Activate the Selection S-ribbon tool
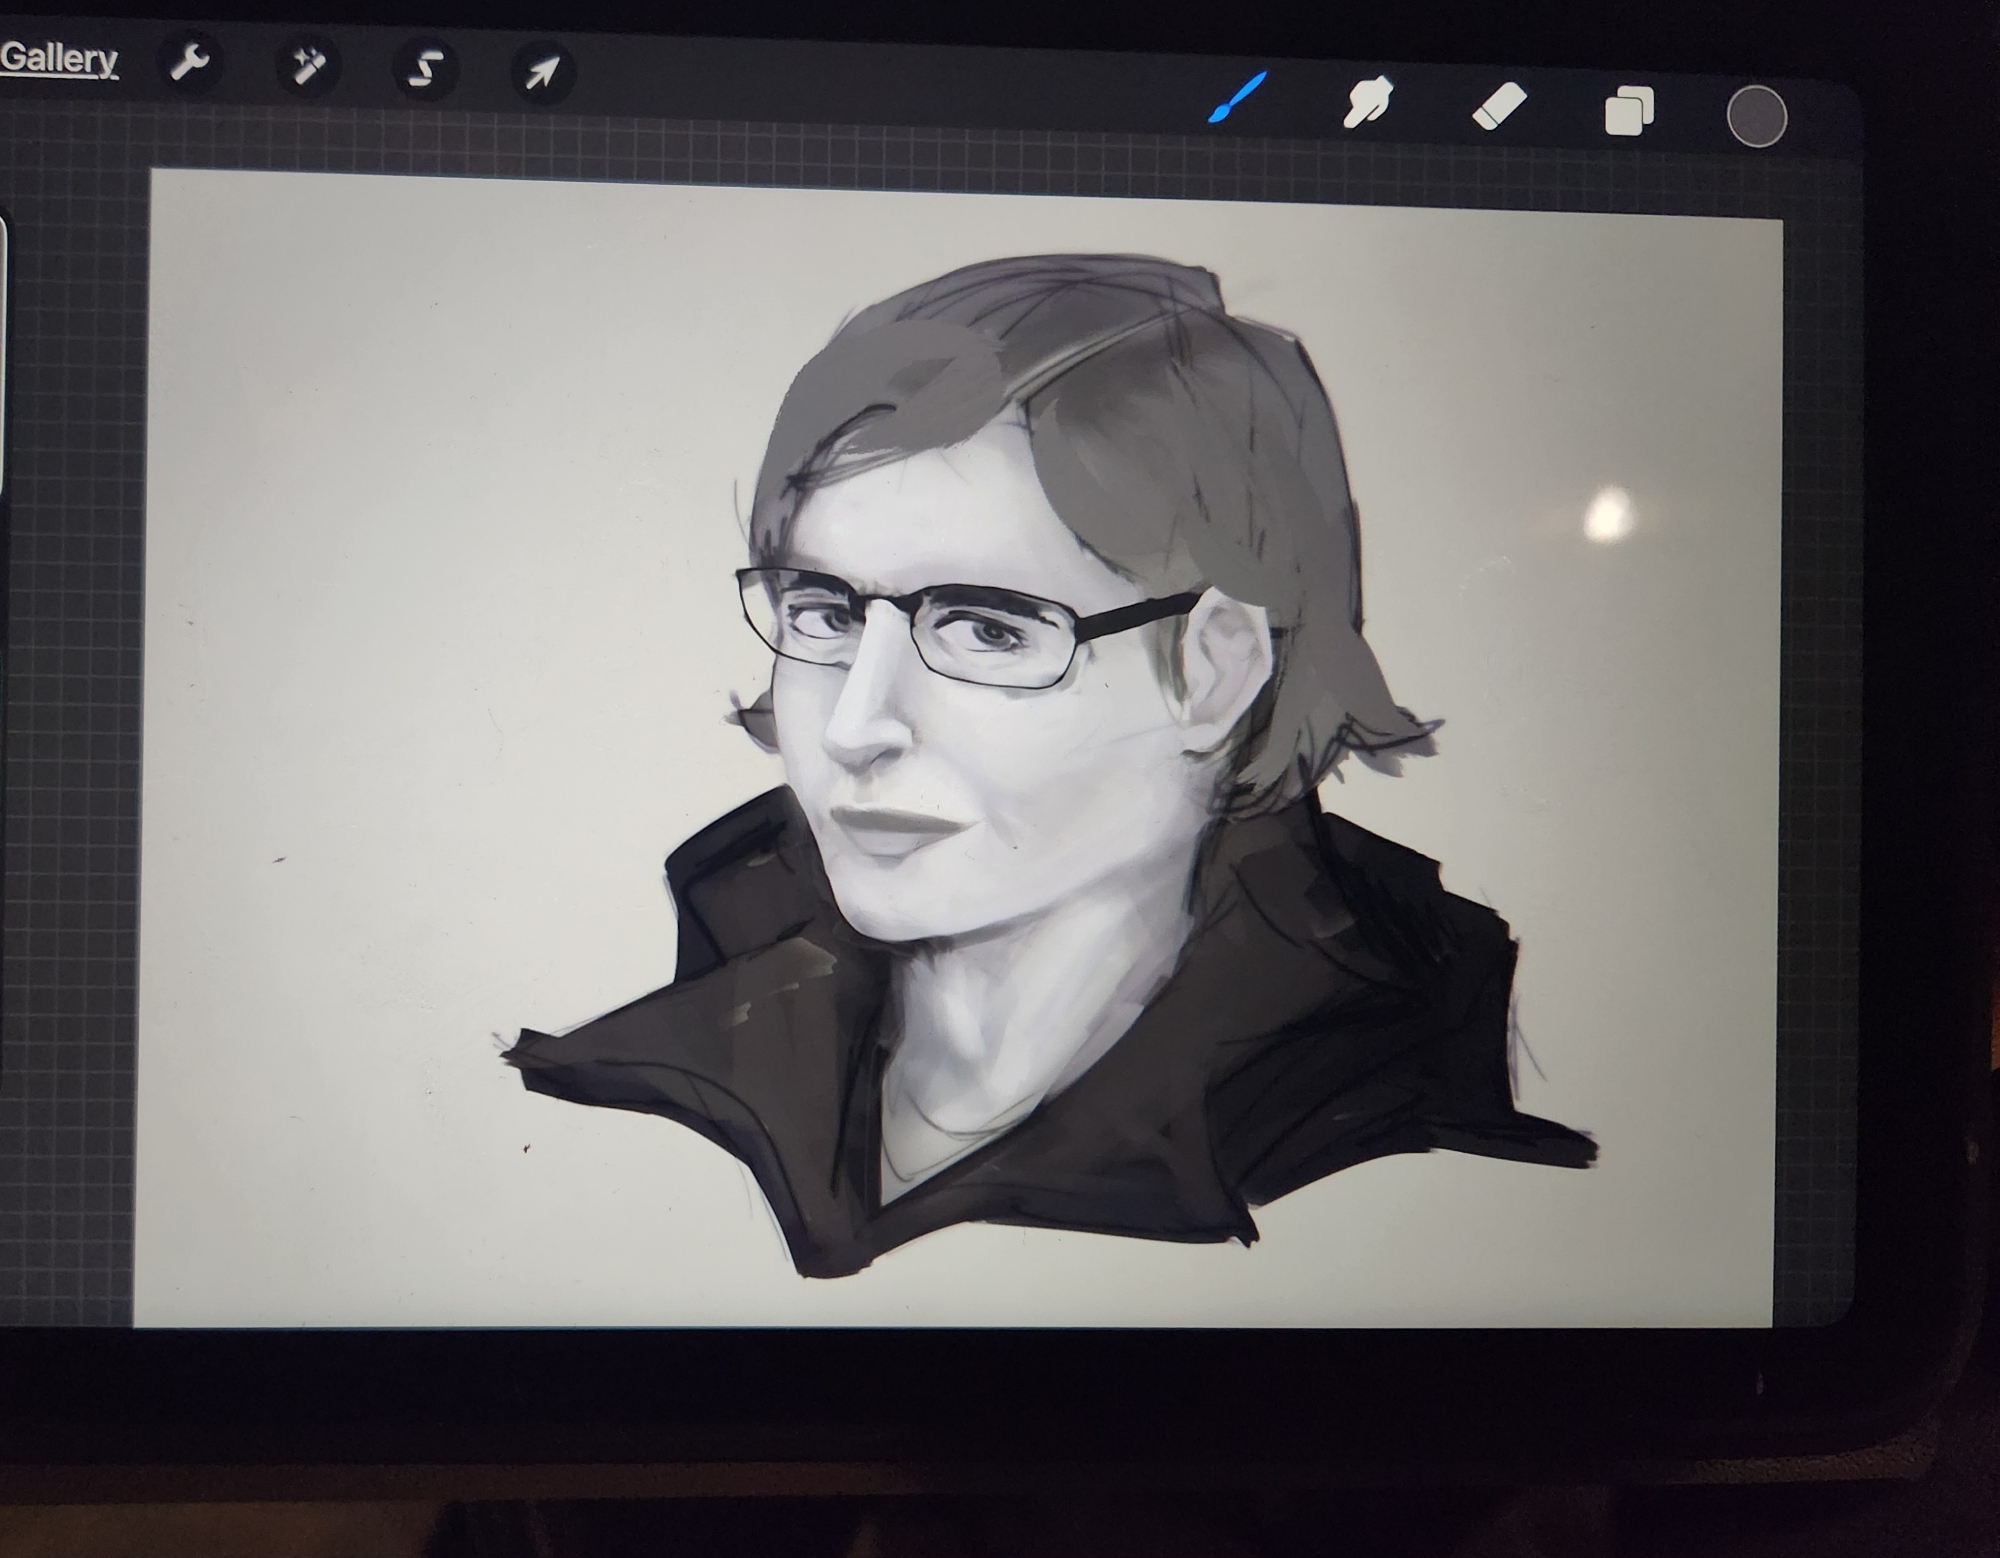 tap(426, 70)
